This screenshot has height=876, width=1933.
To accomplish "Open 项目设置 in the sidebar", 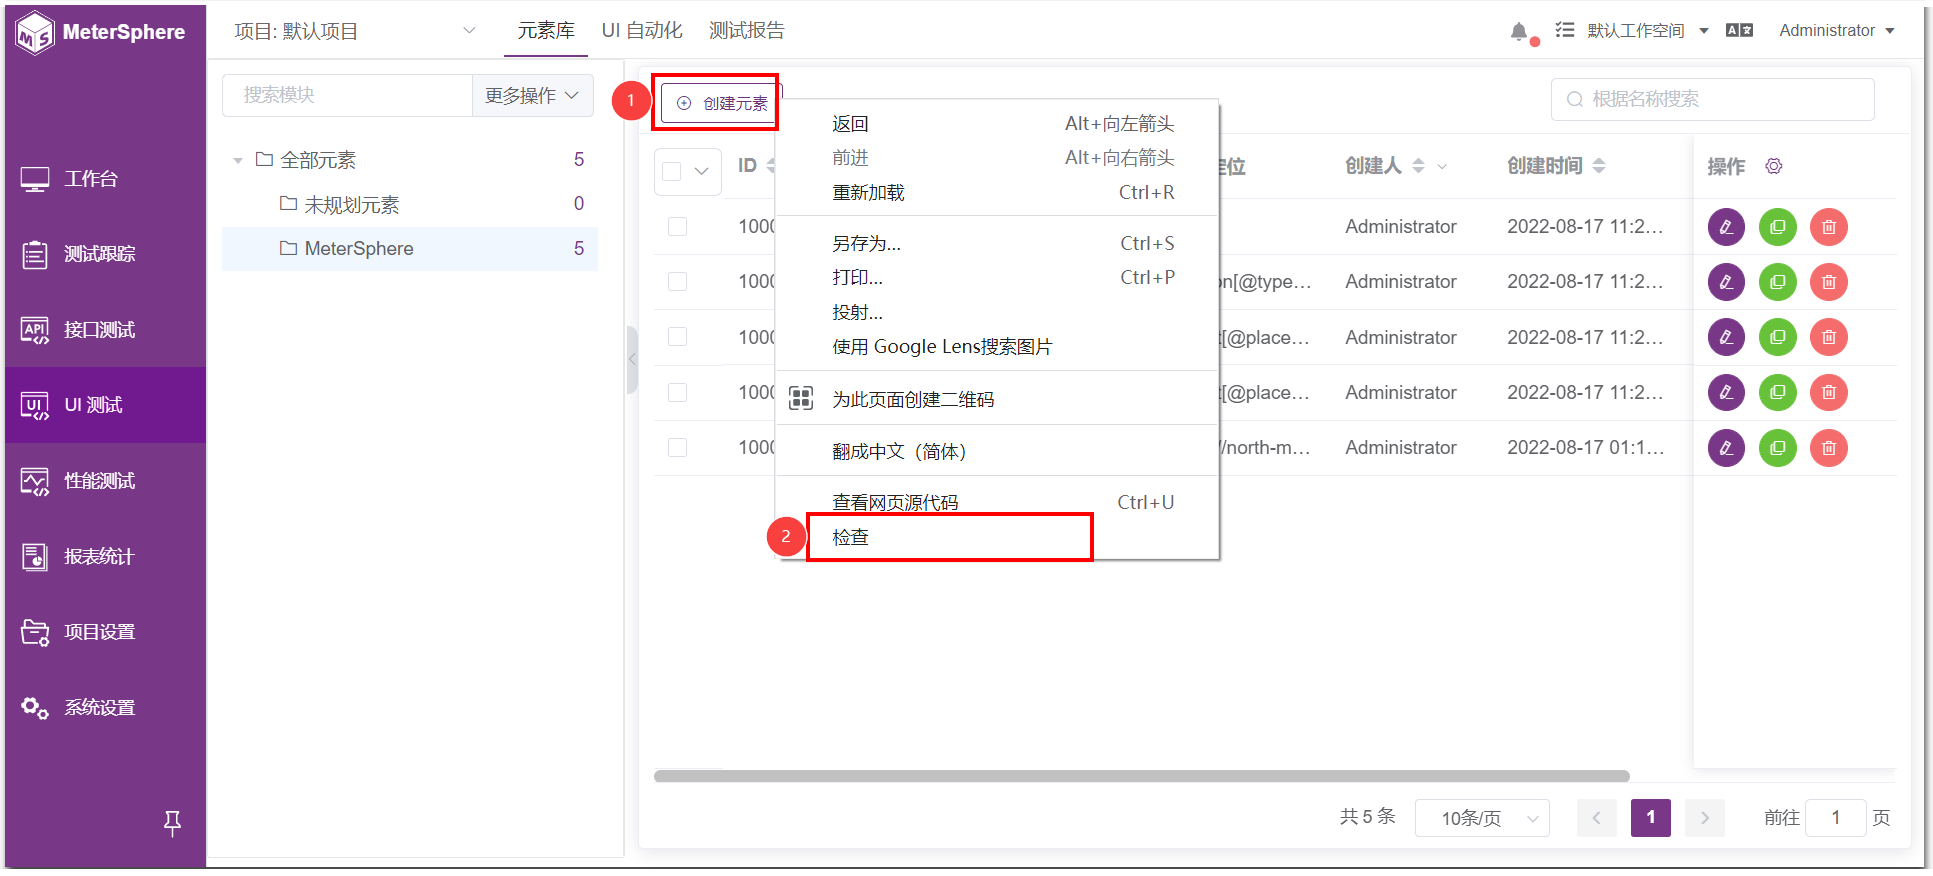I will click(105, 632).
